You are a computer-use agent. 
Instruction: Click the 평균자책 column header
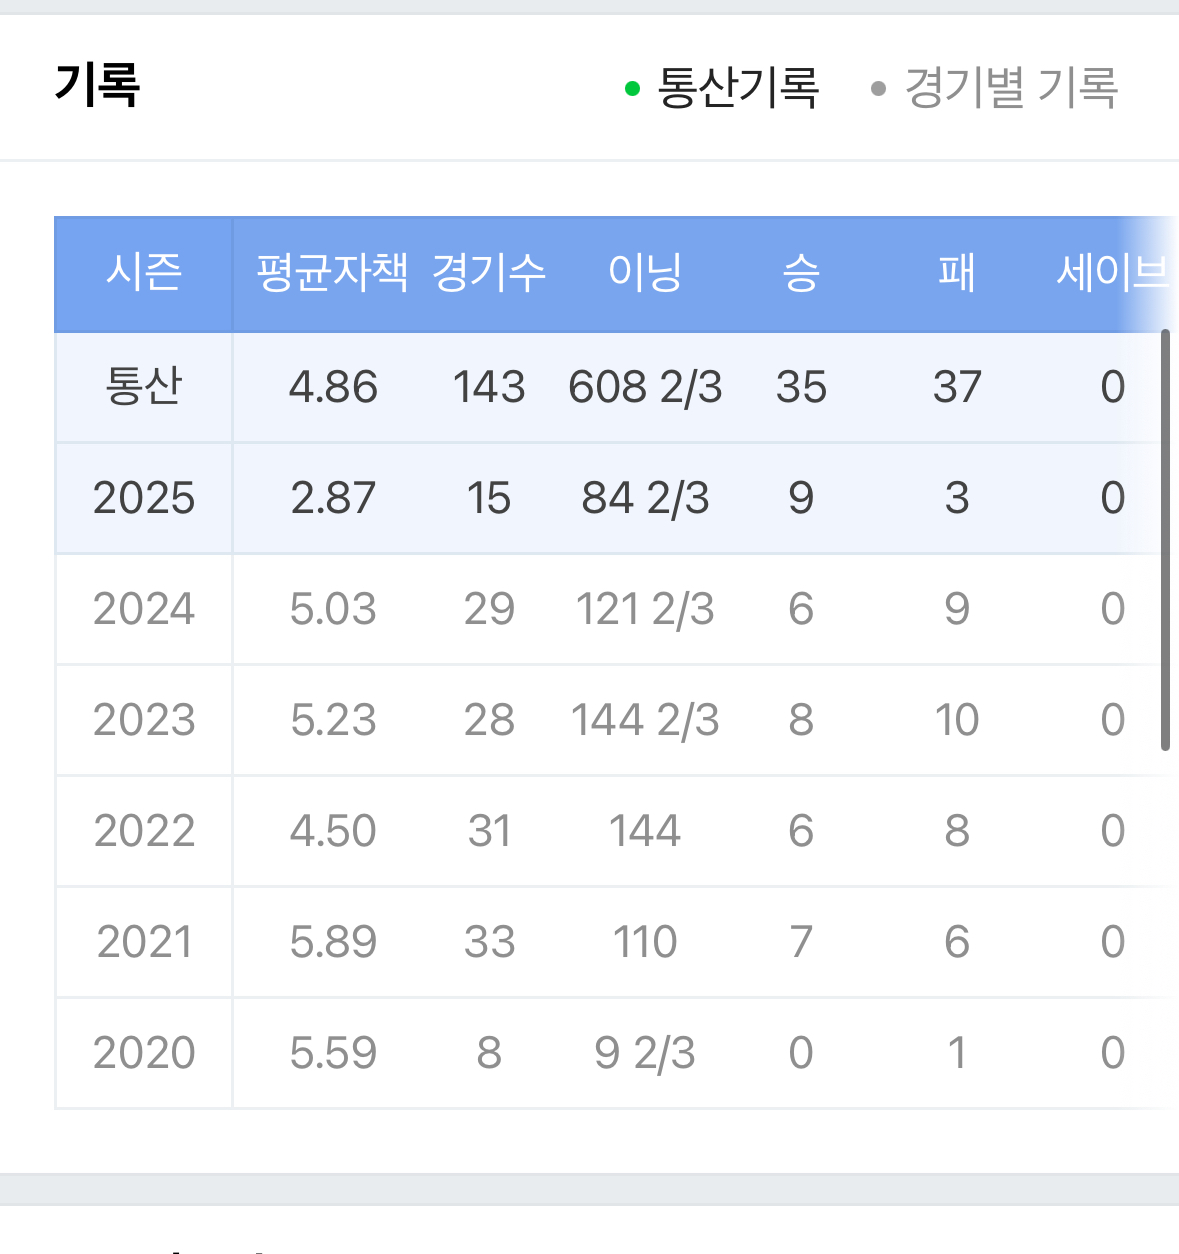tap(332, 272)
